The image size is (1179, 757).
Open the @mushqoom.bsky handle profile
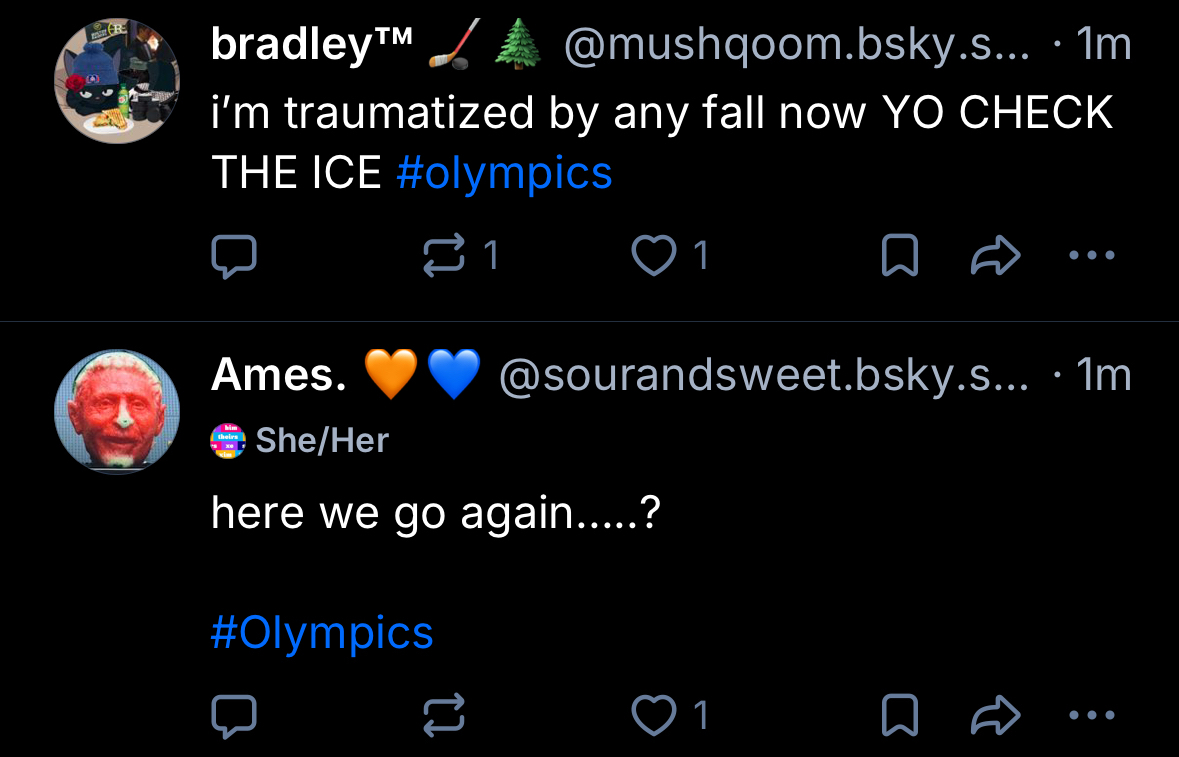click(x=796, y=45)
